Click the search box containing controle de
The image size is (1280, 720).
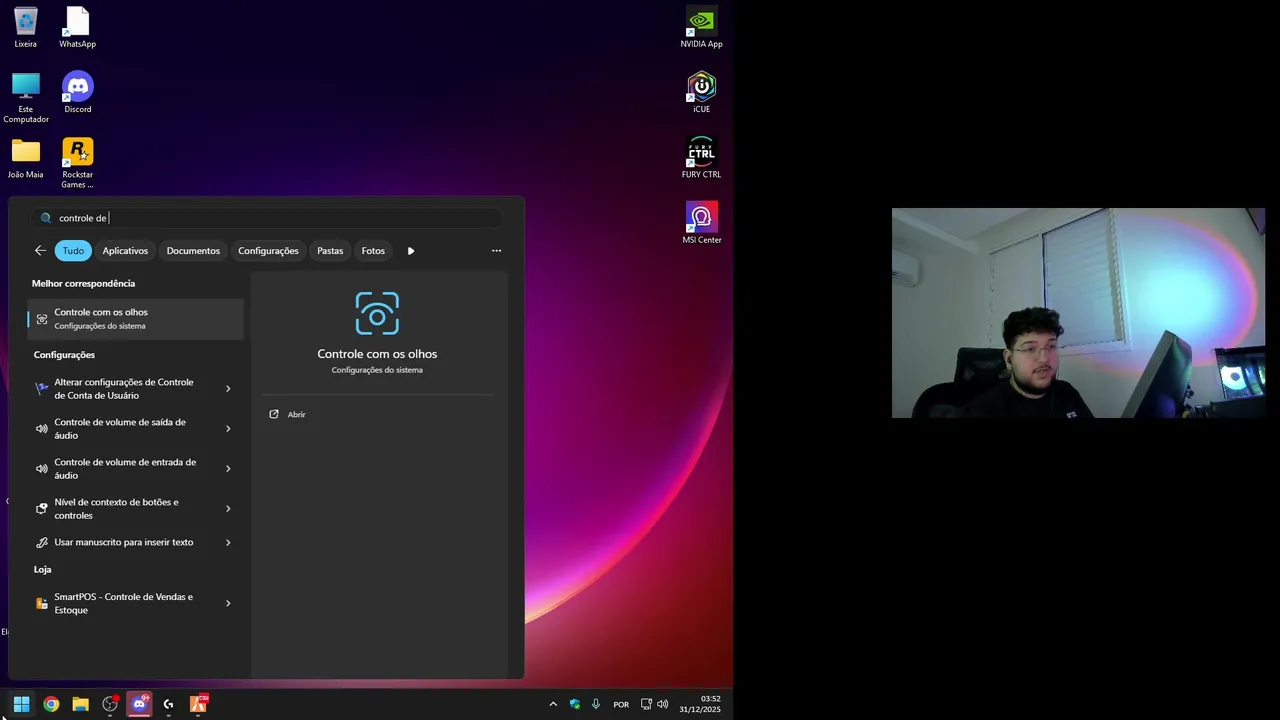tap(267, 218)
